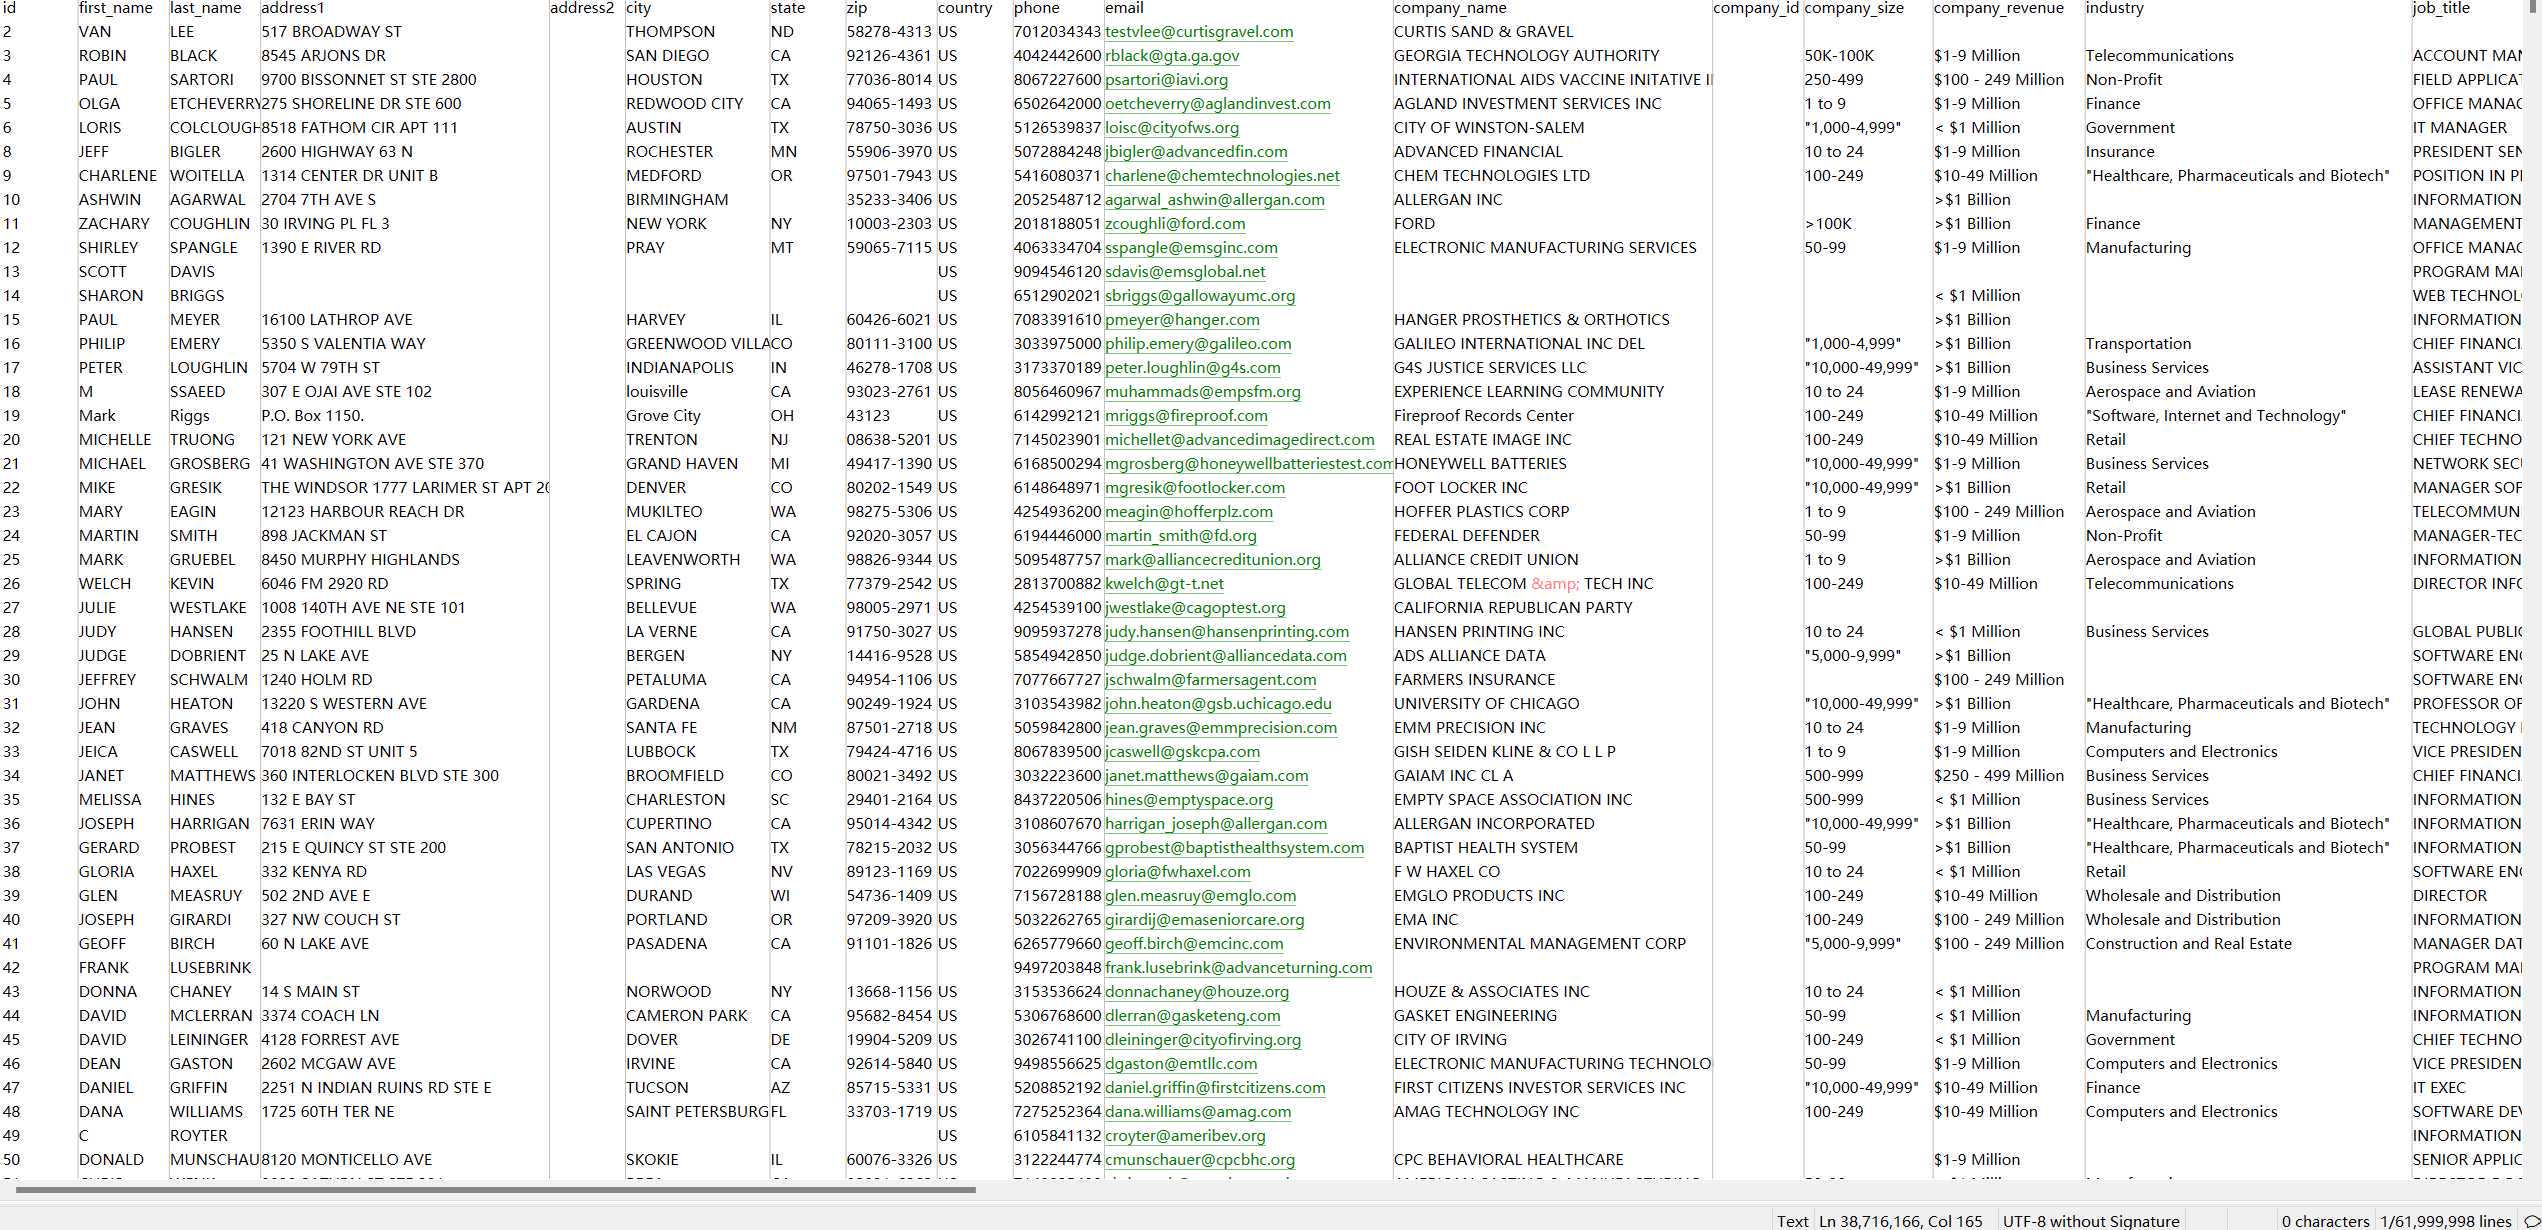Click the speech bubble icon in status bar

click(x=2531, y=1221)
